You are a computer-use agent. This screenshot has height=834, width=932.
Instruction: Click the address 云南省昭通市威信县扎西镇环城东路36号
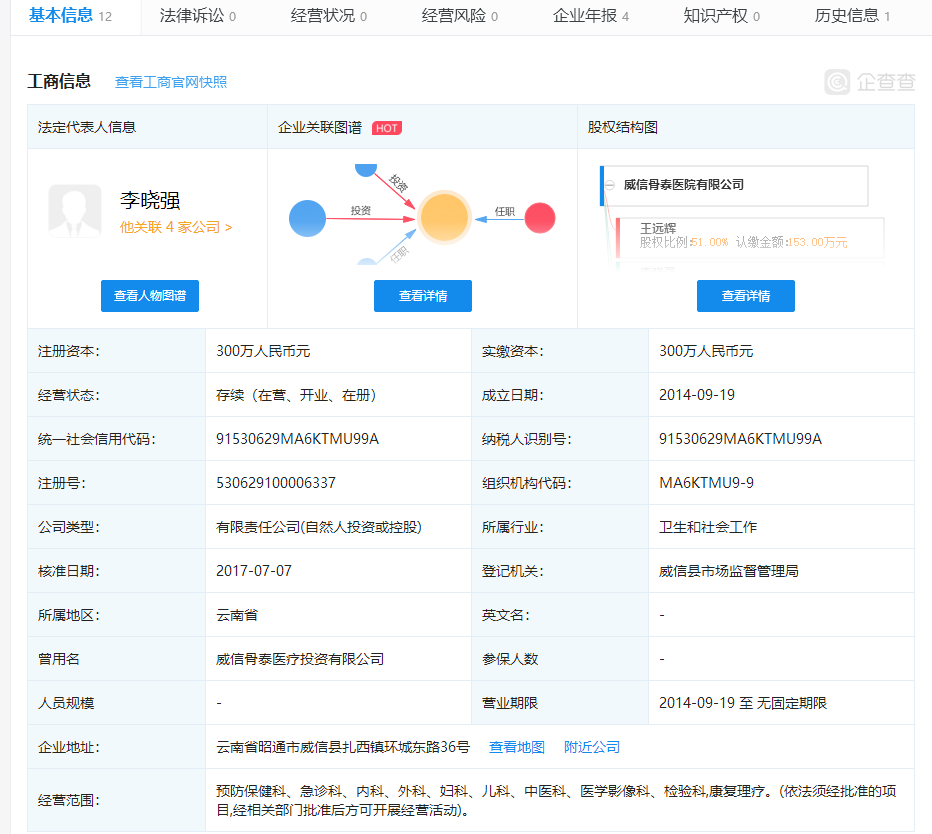coord(343,747)
